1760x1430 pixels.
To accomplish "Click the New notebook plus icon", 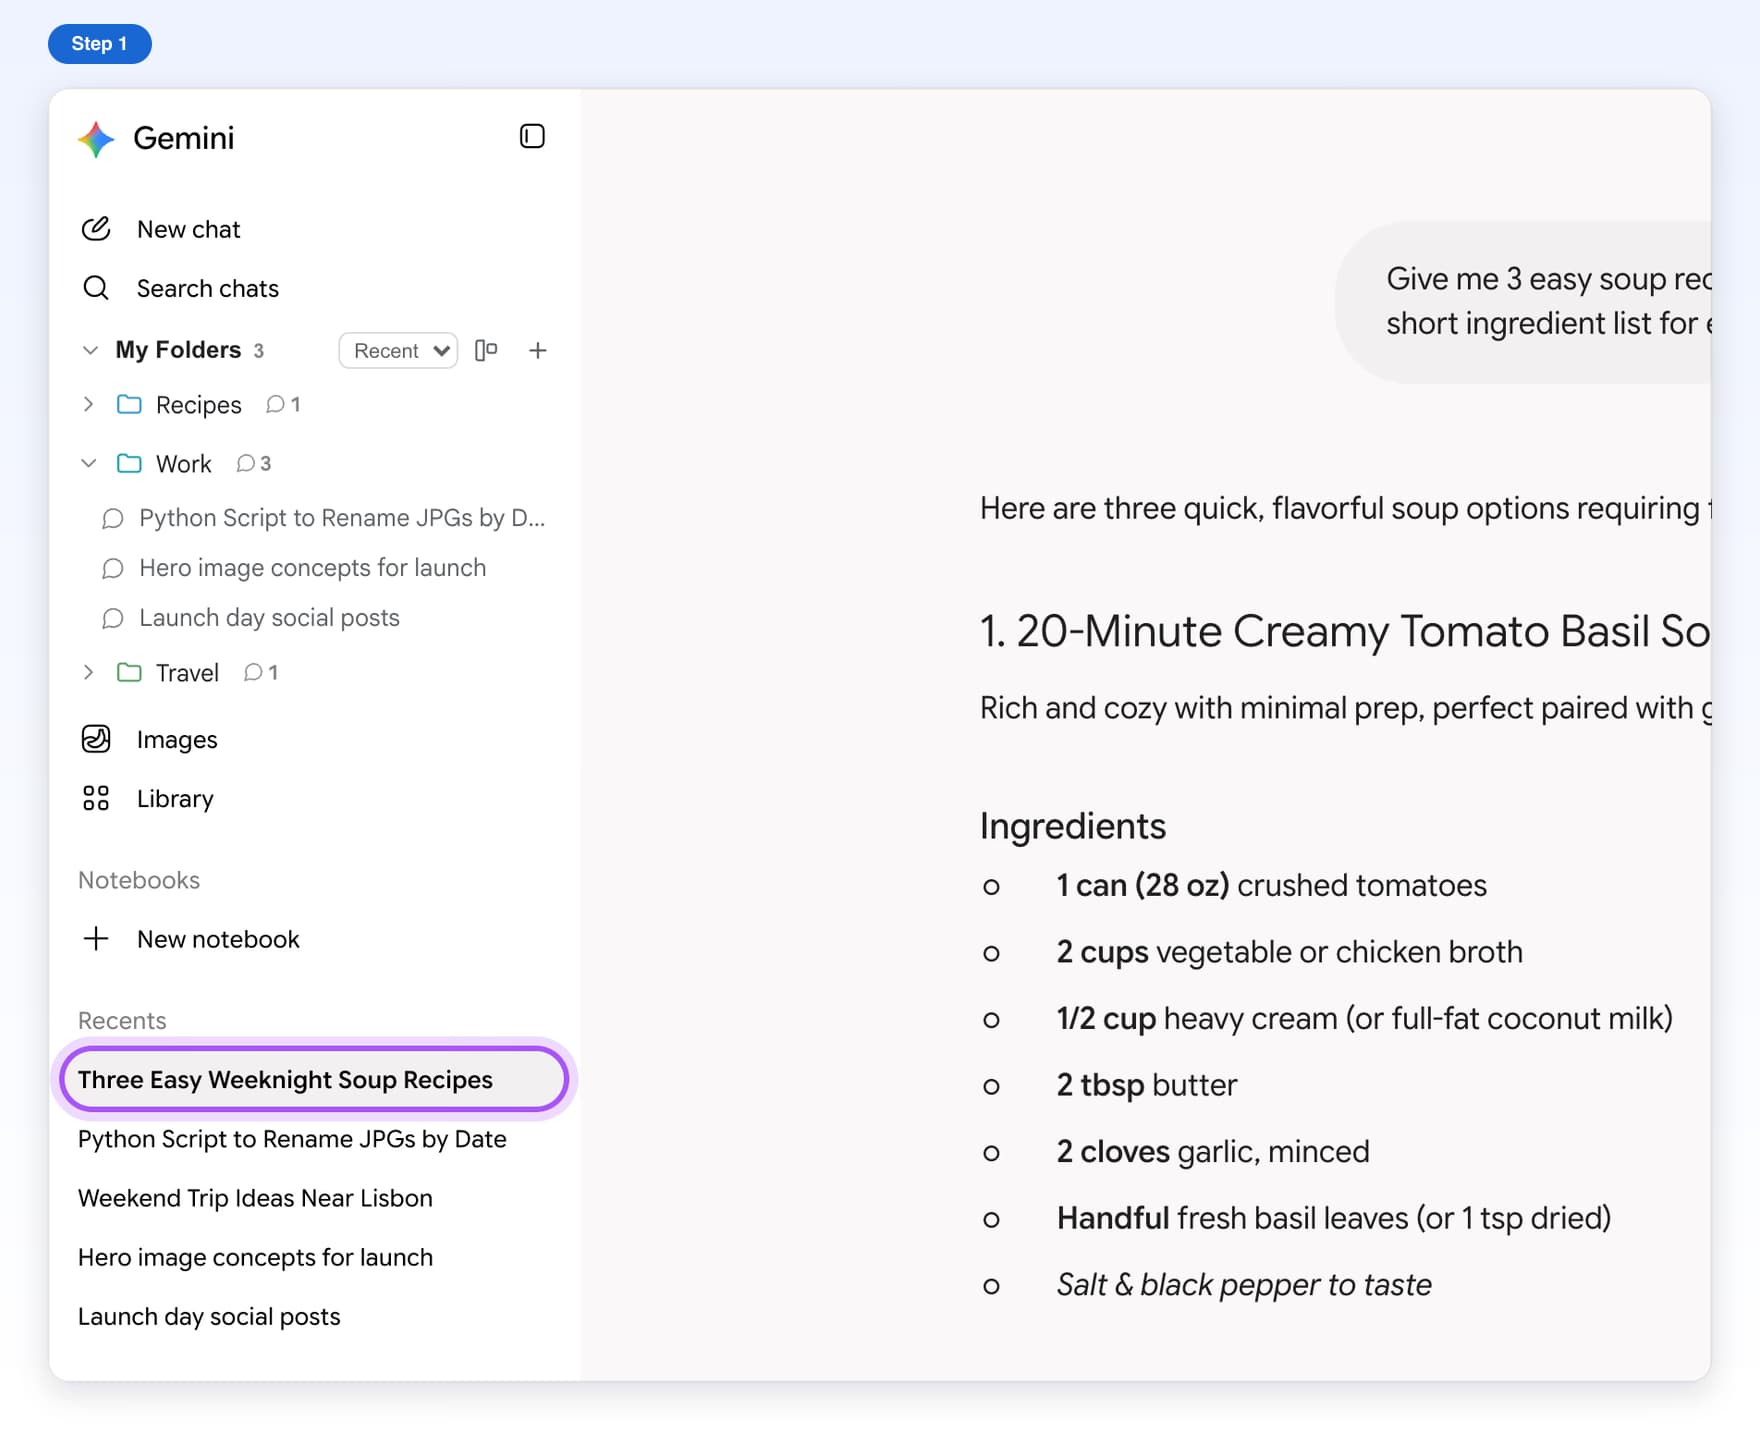I will coord(96,939).
